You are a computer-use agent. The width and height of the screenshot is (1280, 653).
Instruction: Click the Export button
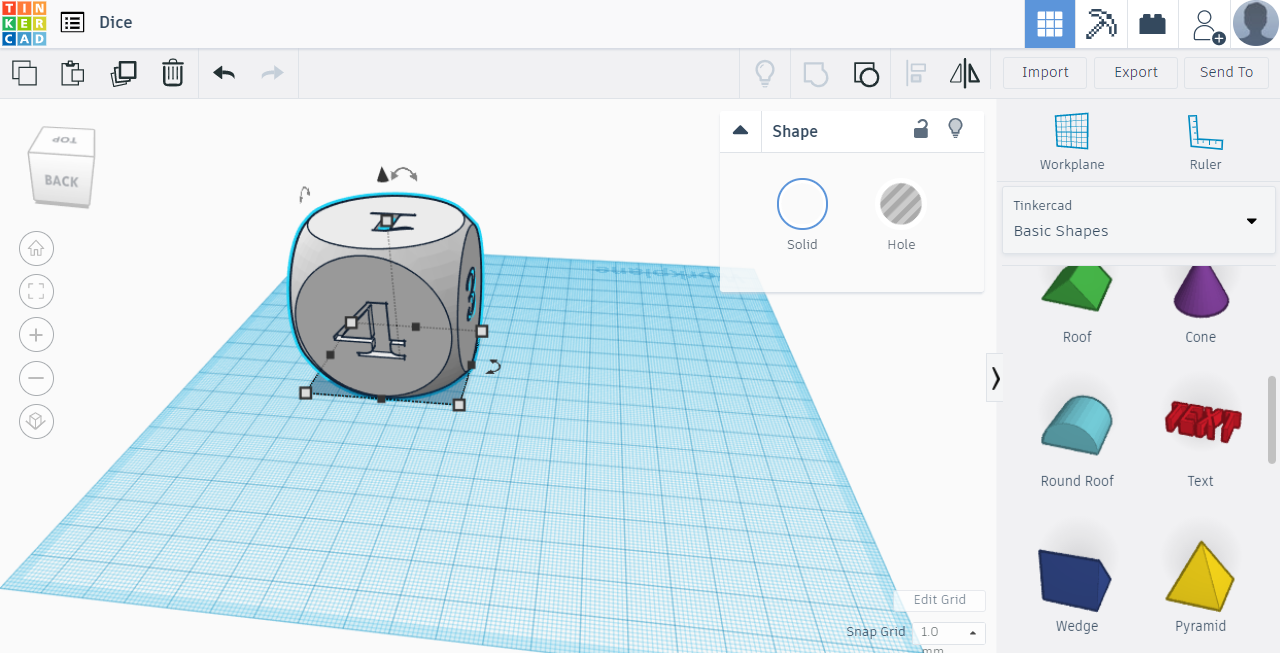1136,72
